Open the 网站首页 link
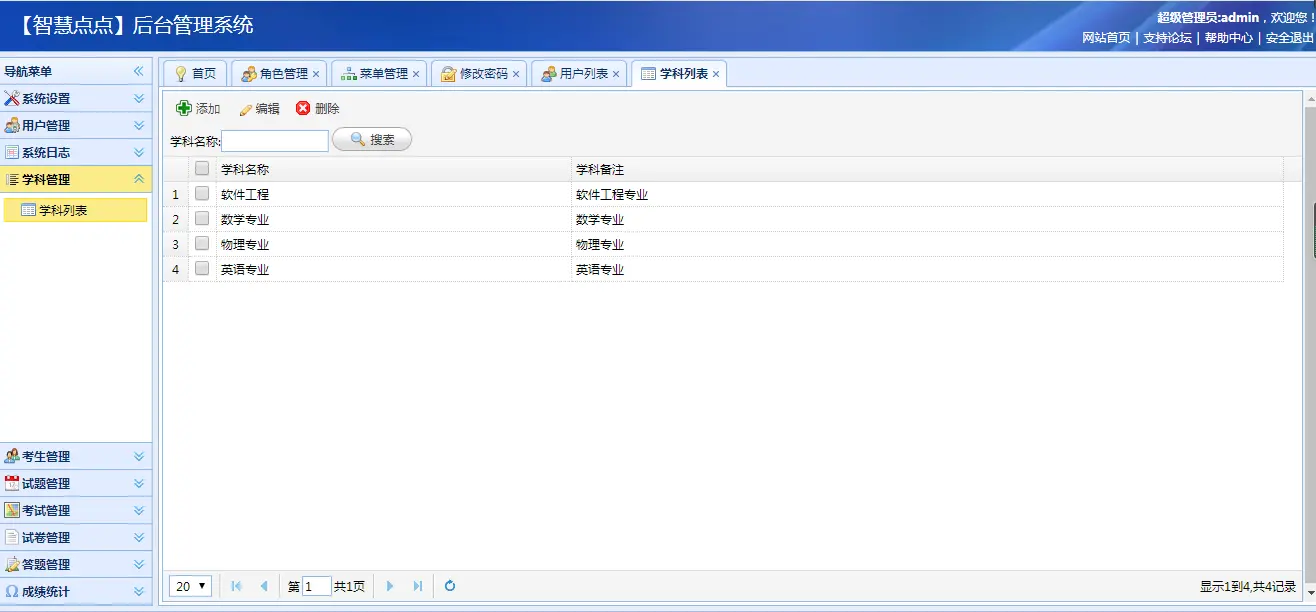Image resolution: width=1316 pixels, height=612 pixels. pos(1106,38)
